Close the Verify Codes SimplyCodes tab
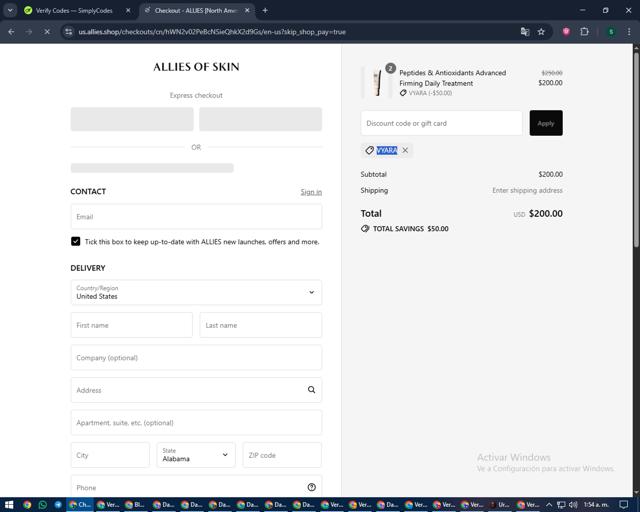 128,11
